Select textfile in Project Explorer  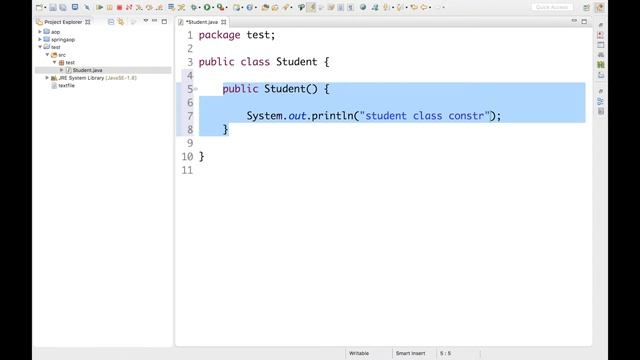coord(66,85)
